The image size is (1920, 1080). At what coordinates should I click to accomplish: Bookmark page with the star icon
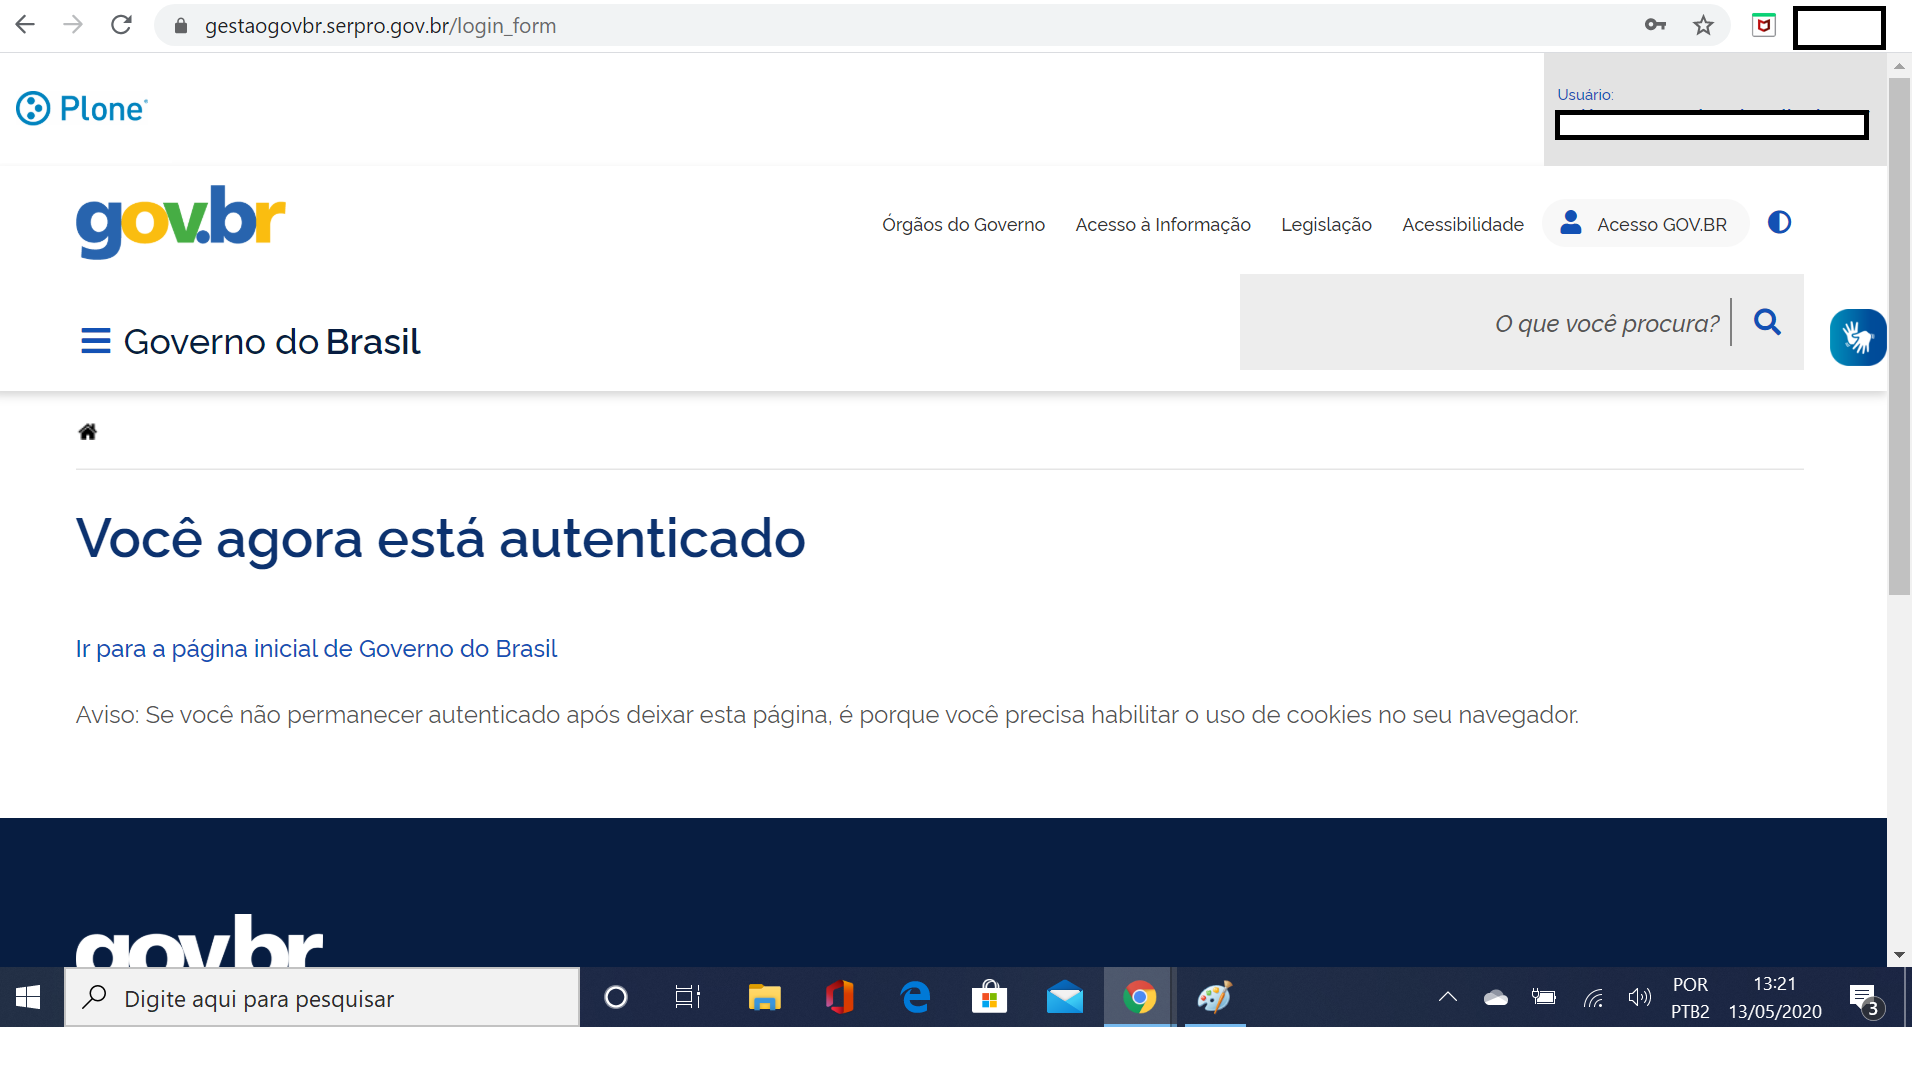pyautogui.click(x=1703, y=26)
